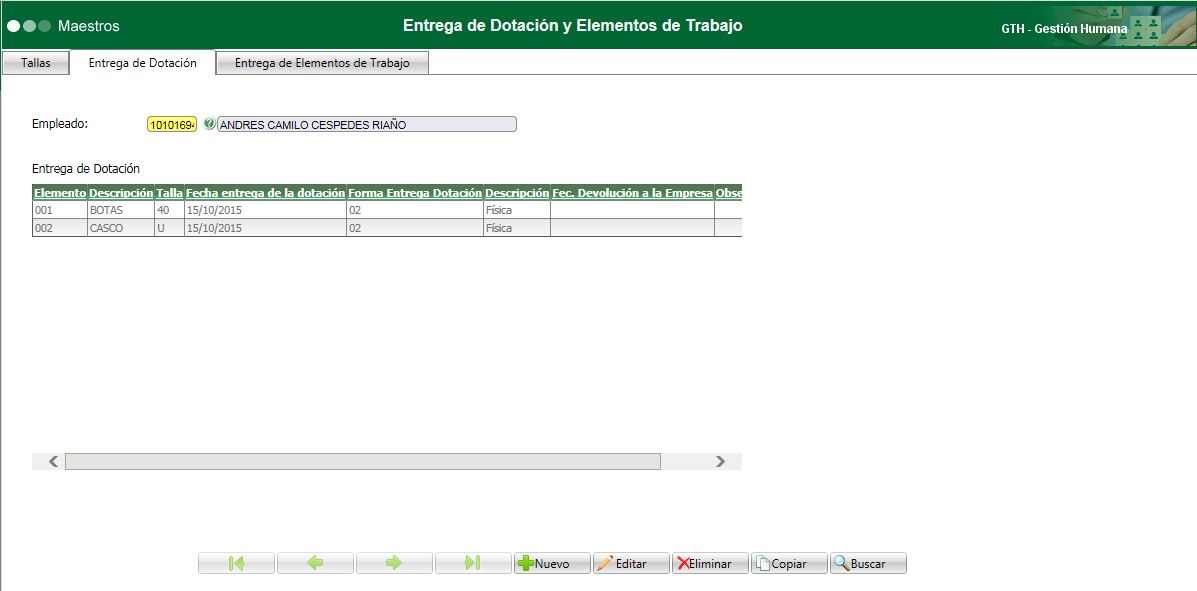This screenshot has width=1197, height=591.
Task: Go to previous record arrow
Action: click(315, 564)
